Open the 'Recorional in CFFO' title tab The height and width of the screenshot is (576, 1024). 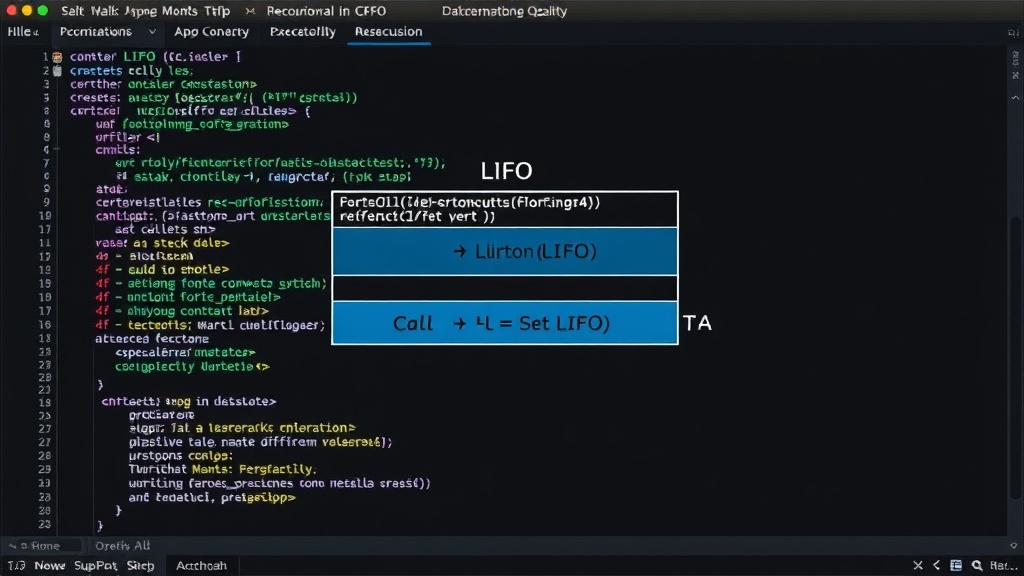coord(326,11)
